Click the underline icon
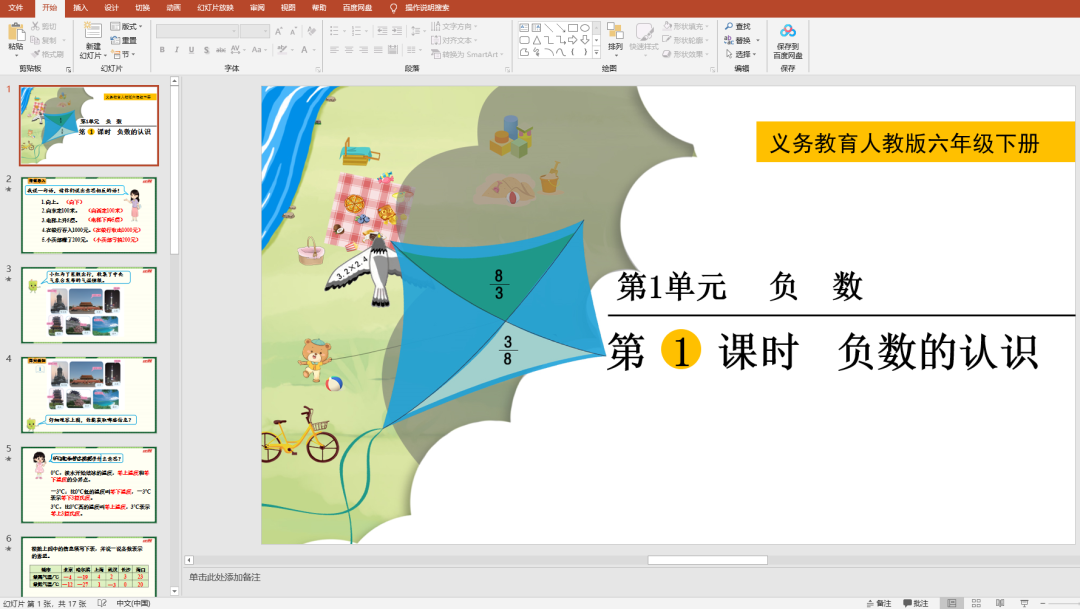This screenshot has width=1080, height=609. [x=191, y=49]
